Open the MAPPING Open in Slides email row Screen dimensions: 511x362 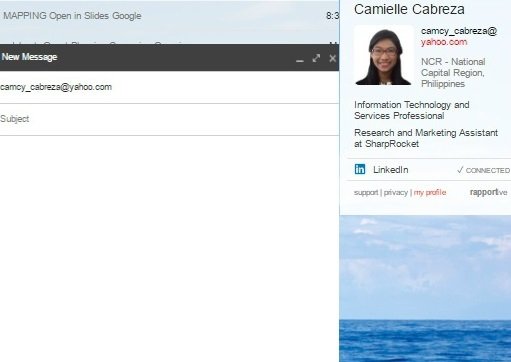[169, 16]
